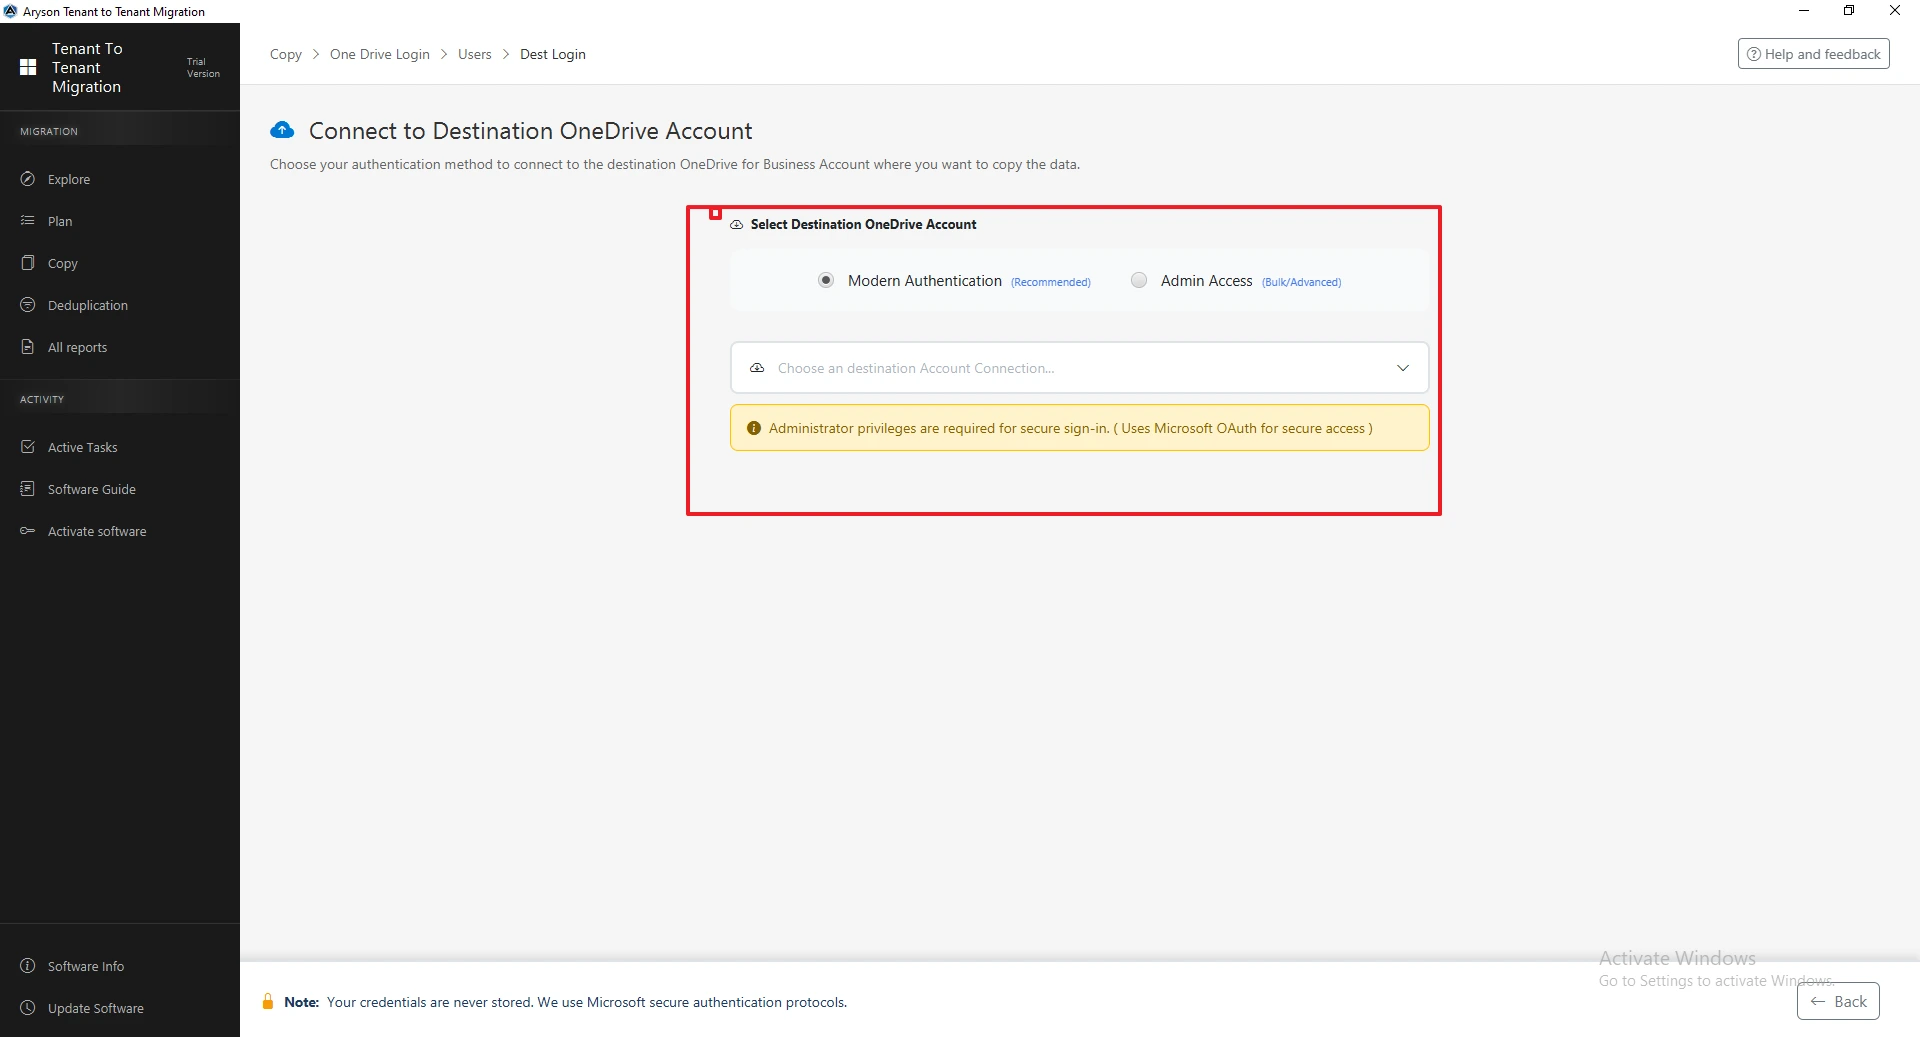1920x1037 pixels.
Task: Click the Aryson app icon in title bar
Action: pos(11,11)
